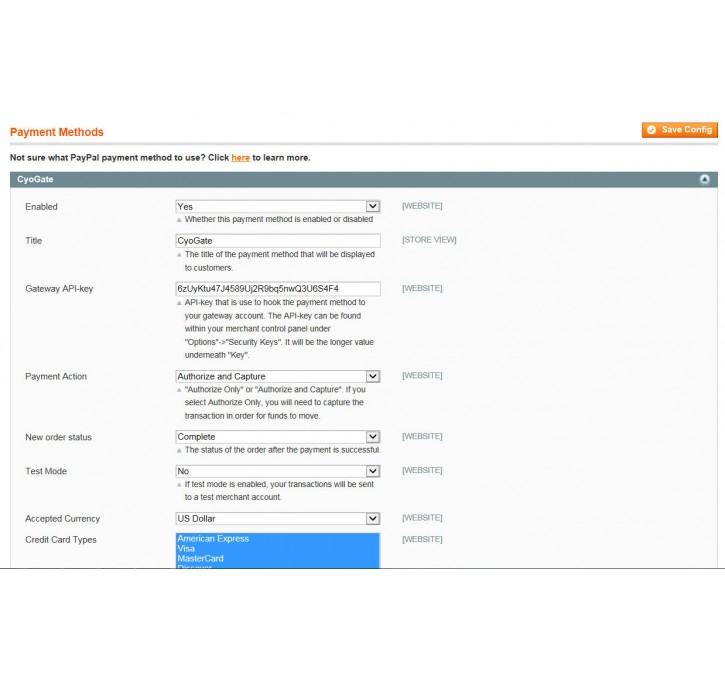The height and width of the screenshot is (680, 725).
Task: Collapse the CyoGate section arrow icon
Action: coord(704,179)
